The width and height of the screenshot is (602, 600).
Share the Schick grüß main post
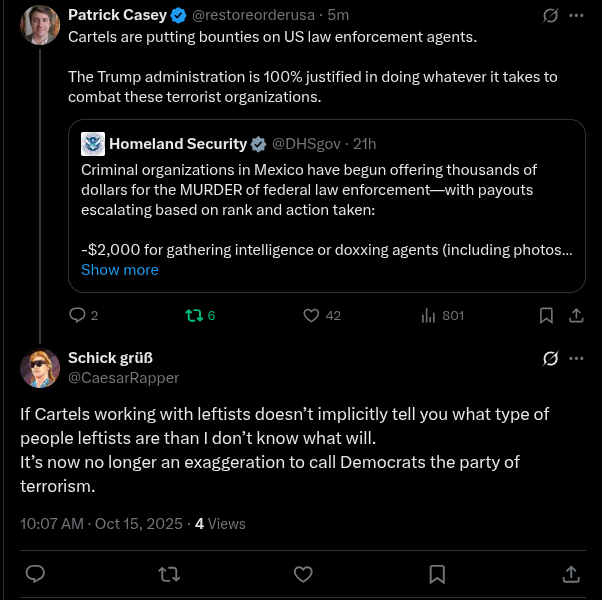click(571, 574)
